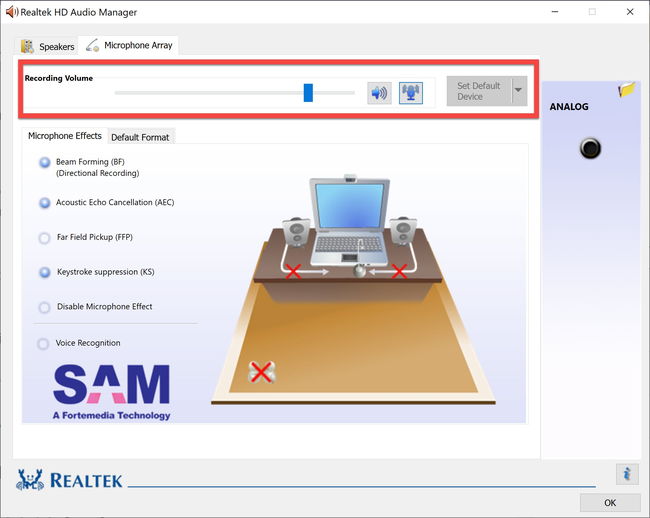This screenshot has height=518, width=650.
Task: Toggle Acoustic Echo Cancellation (AEC)
Action: tap(45, 203)
